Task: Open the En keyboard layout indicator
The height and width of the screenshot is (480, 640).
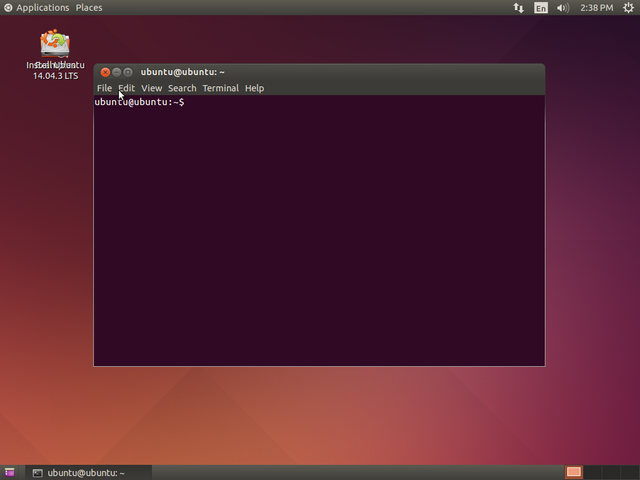Action: point(541,8)
